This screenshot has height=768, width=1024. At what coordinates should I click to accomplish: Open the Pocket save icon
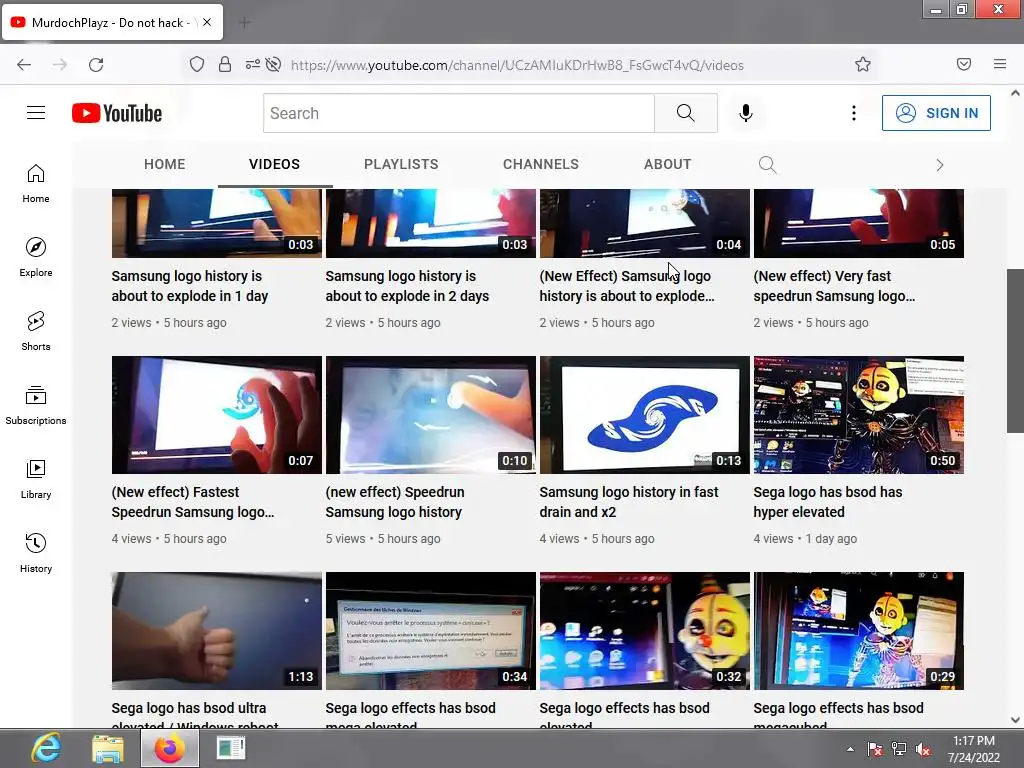point(964,64)
